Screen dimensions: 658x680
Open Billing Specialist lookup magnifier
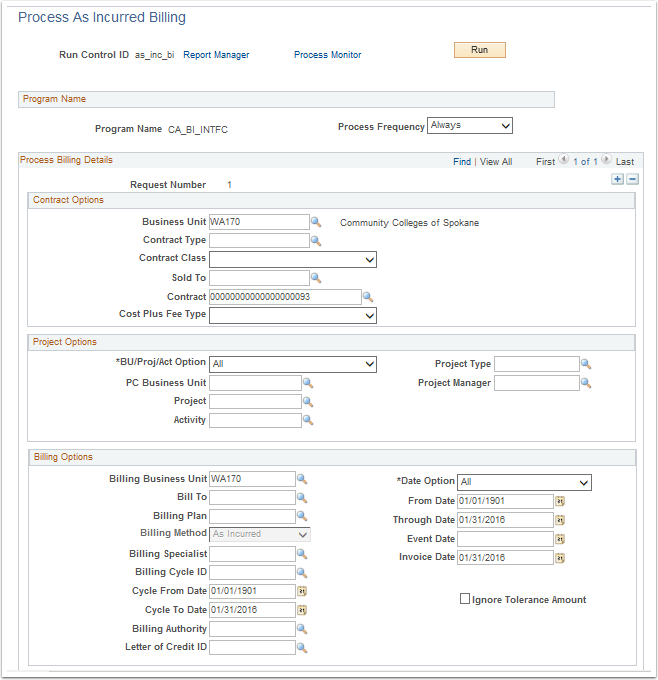pos(302,554)
